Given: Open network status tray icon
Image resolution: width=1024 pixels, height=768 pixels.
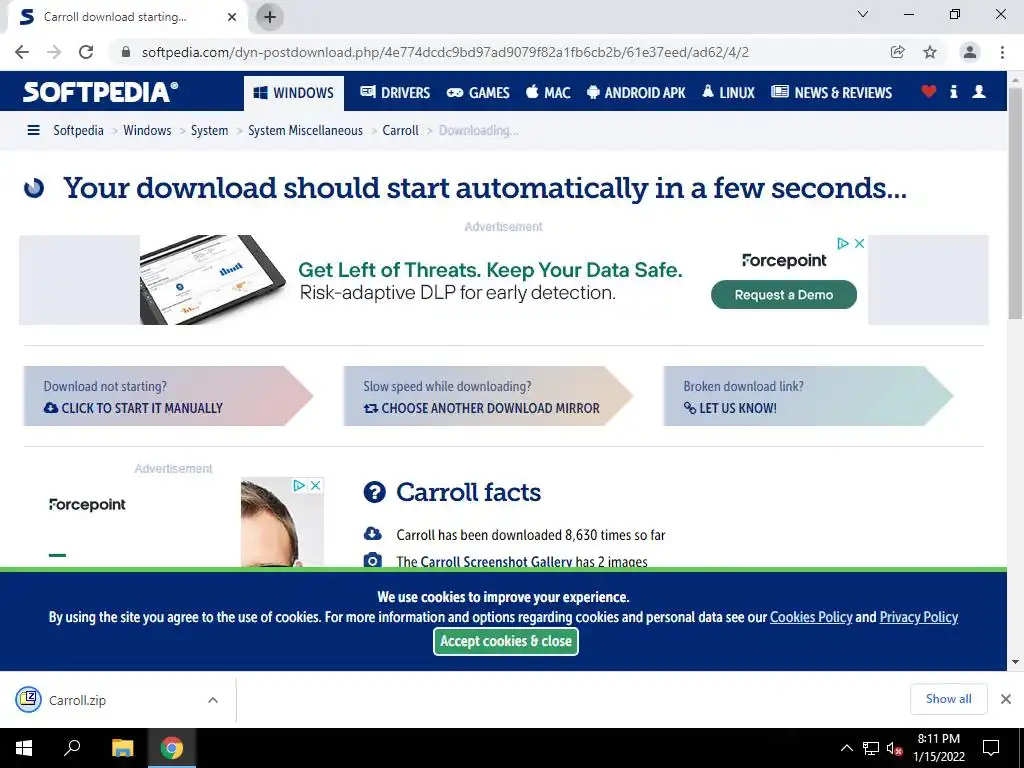Looking at the screenshot, I should click(x=871, y=748).
